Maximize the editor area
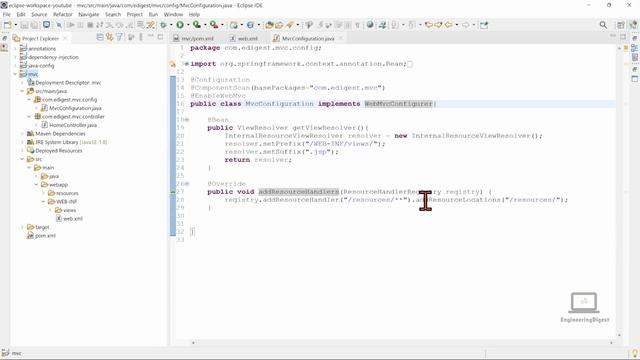This screenshot has height=360, width=640. 623,37
